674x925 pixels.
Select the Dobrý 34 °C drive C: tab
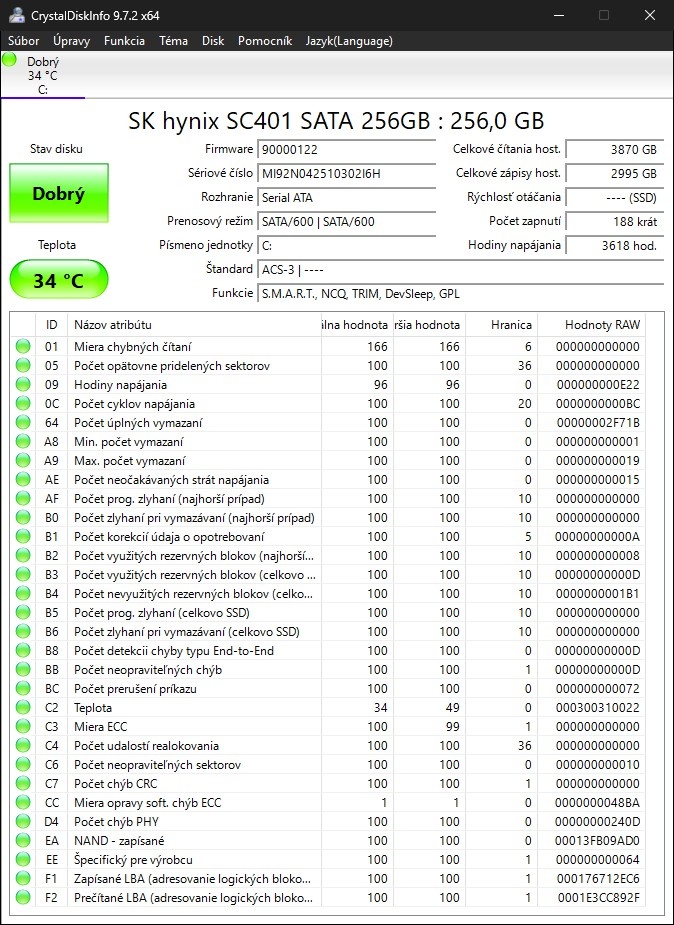pyautogui.click(x=42, y=75)
